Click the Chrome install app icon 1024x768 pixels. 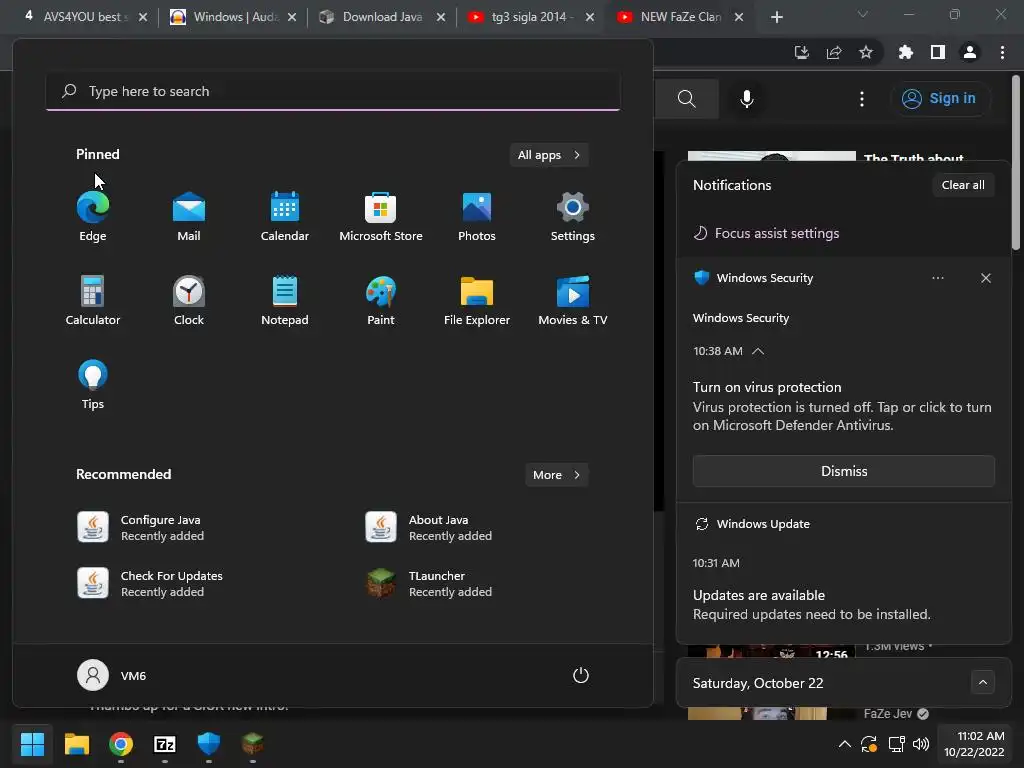(x=801, y=52)
